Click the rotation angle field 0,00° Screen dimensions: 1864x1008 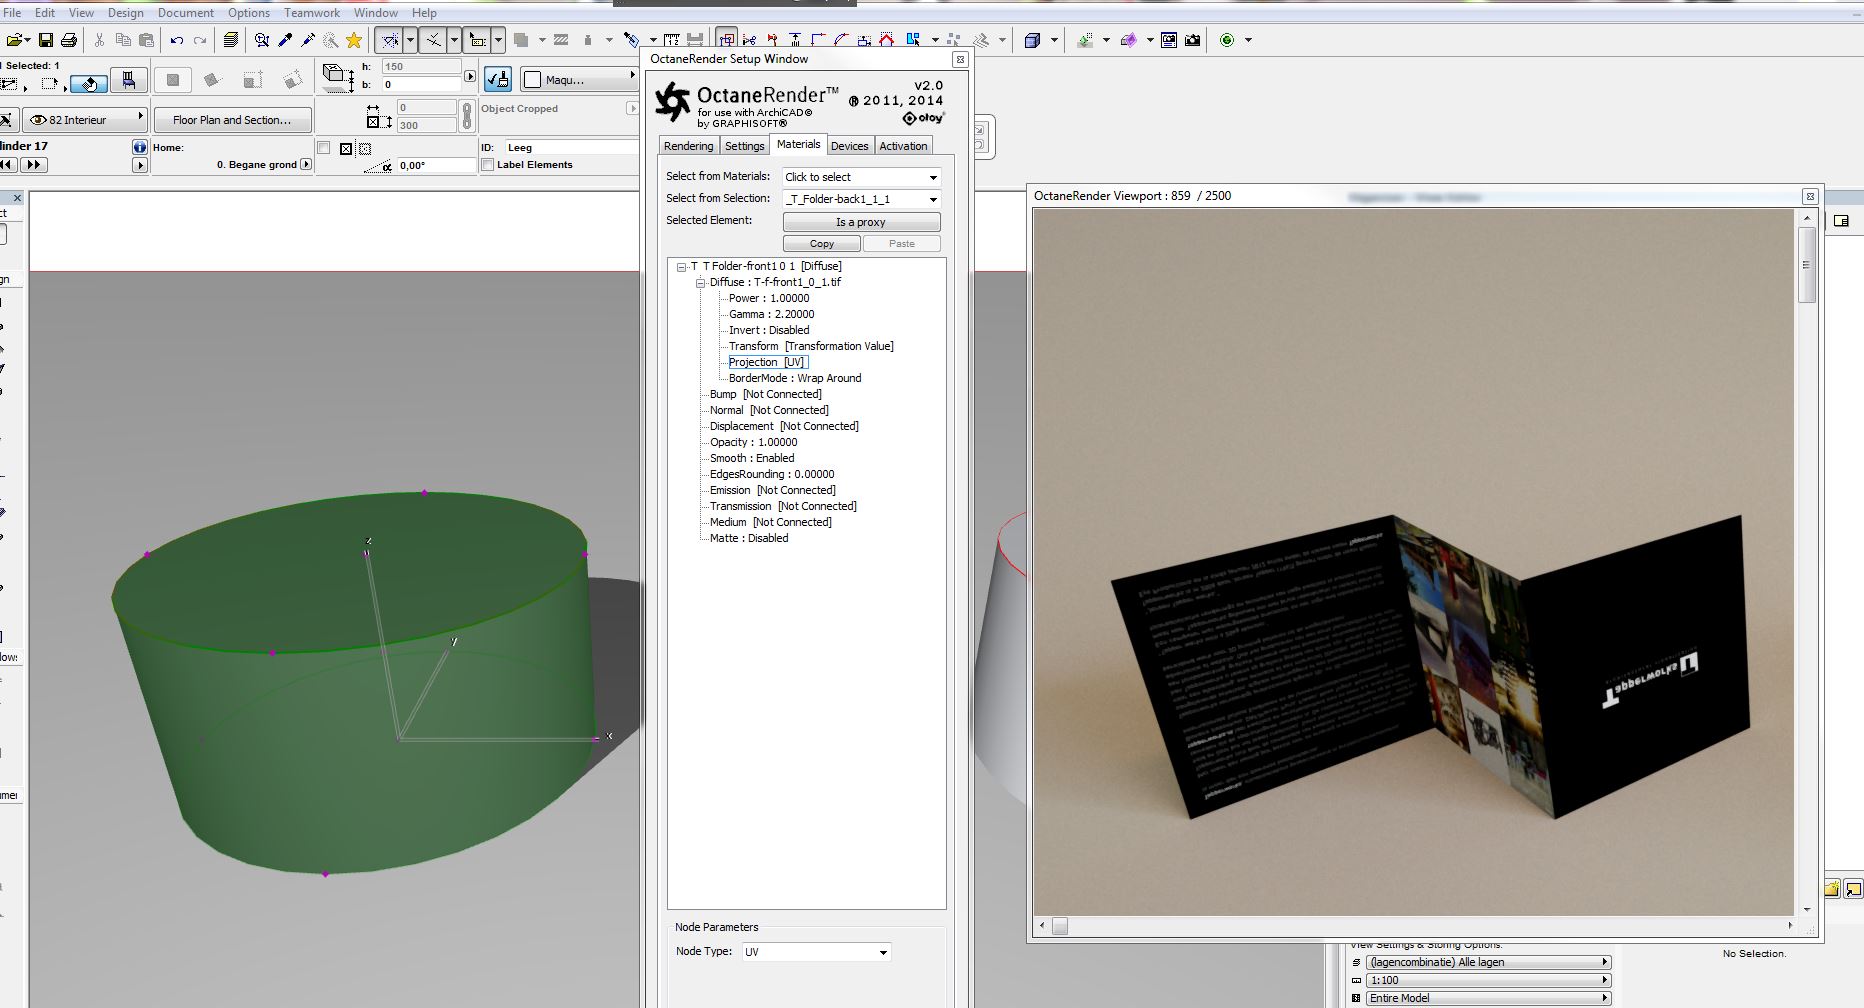point(436,166)
